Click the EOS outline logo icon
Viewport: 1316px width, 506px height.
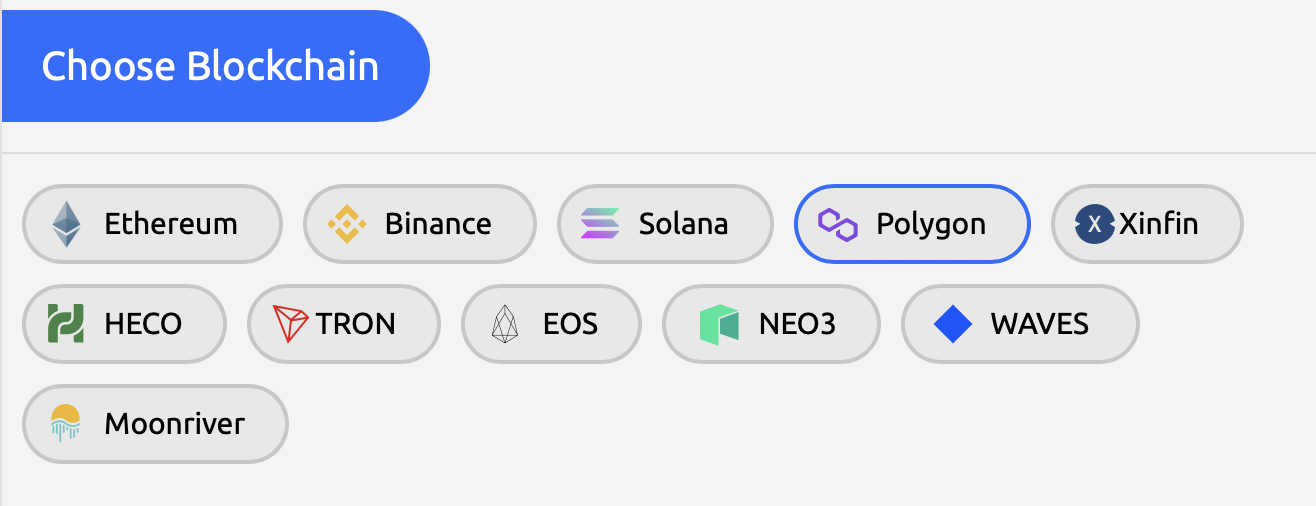[506, 324]
